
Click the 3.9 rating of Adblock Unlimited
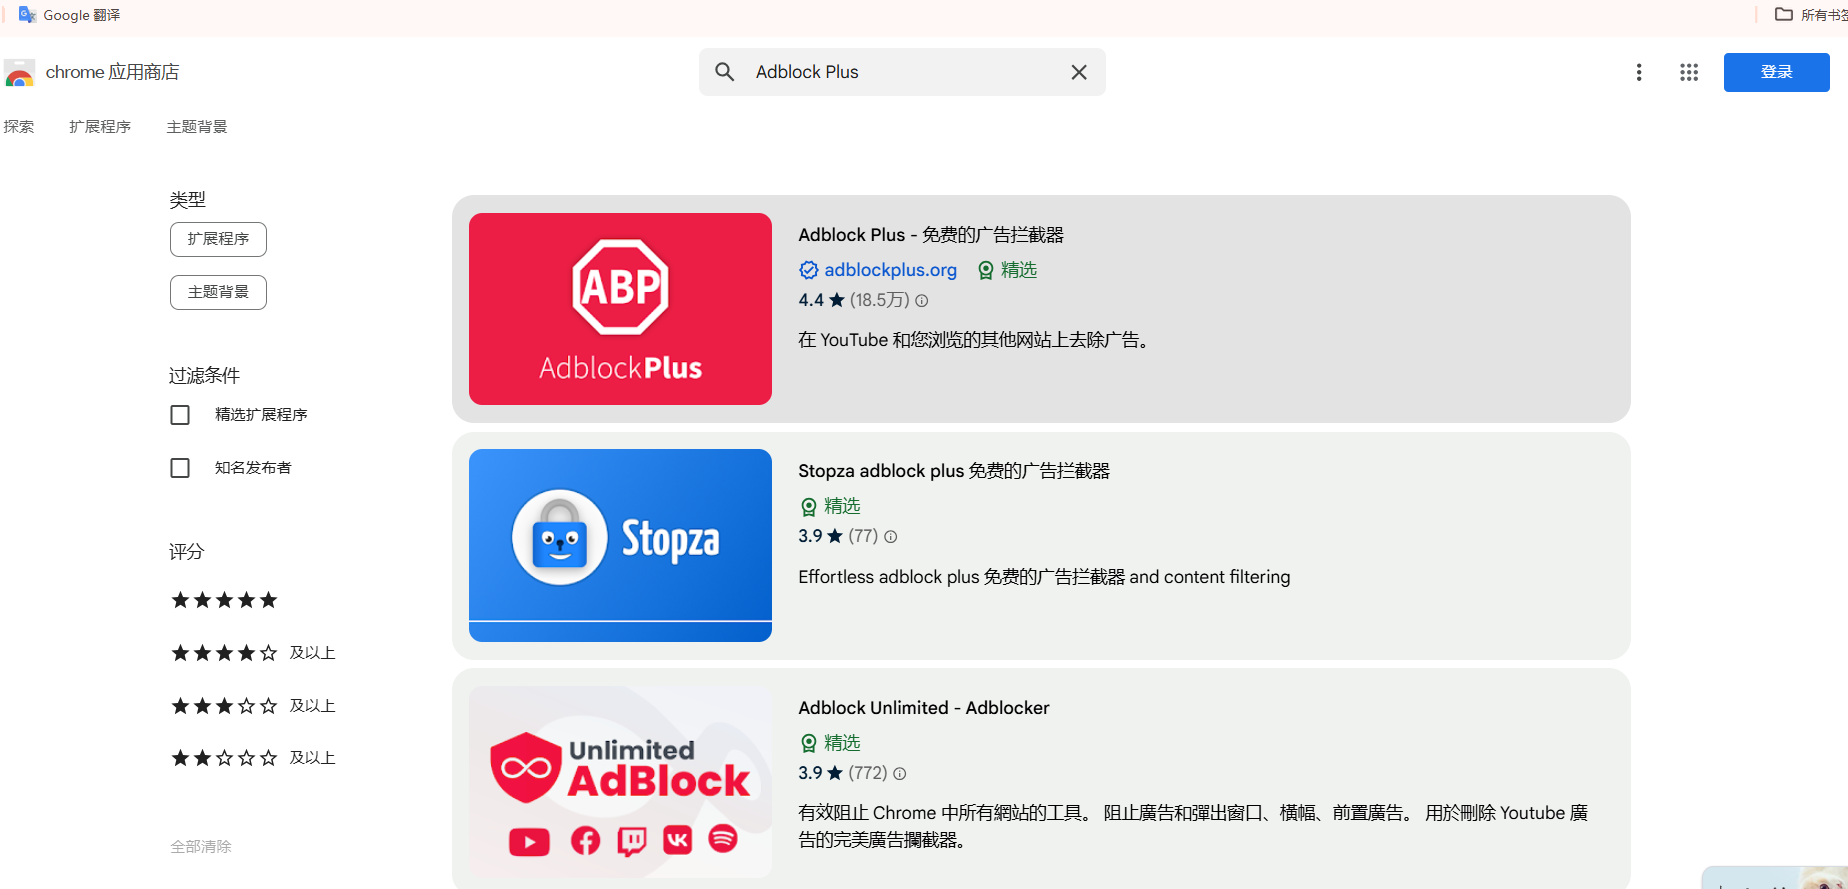point(821,773)
